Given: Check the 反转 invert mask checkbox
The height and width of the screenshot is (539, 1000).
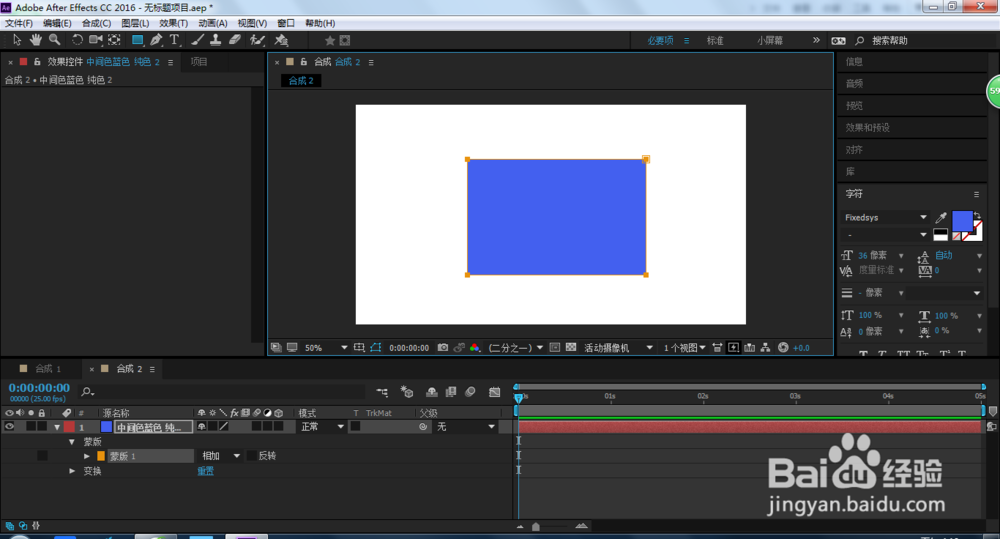Looking at the screenshot, I should coord(251,455).
